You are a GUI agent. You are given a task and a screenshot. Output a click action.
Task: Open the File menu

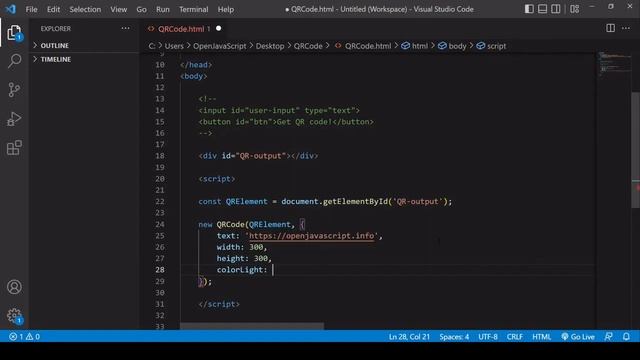[31, 9]
